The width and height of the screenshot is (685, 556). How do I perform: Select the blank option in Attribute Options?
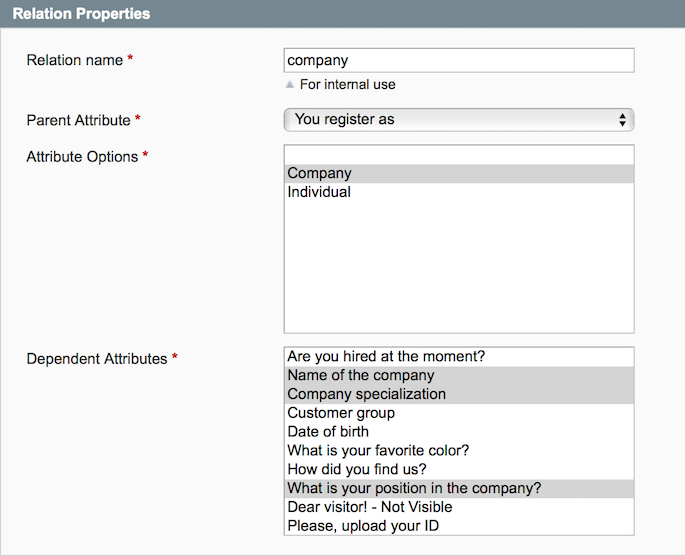click(459, 155)
